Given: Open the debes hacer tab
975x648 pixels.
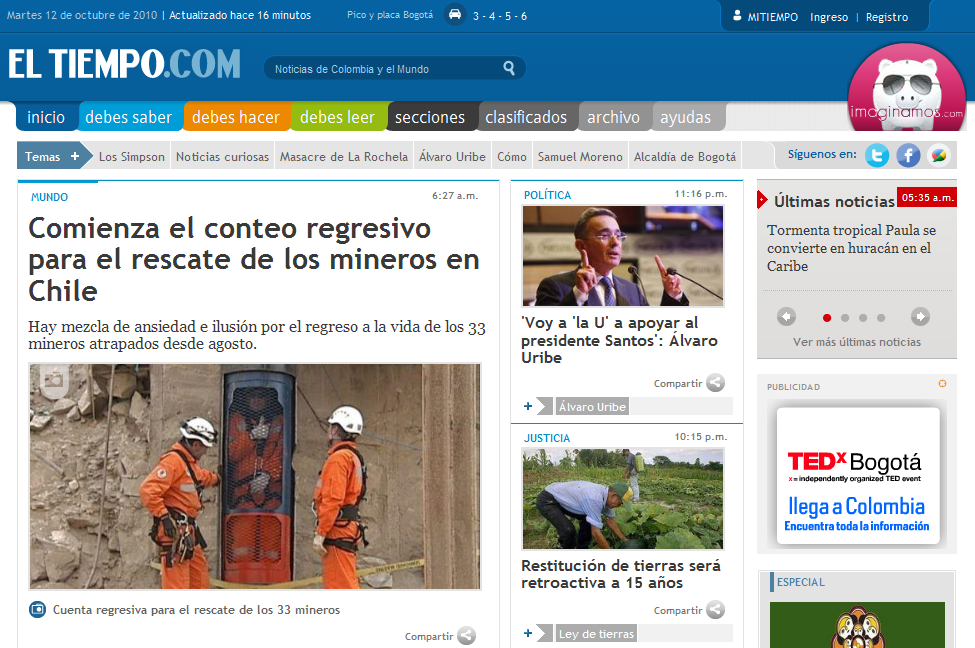Looking at the screenshot, I should click(x=236, y=117).
